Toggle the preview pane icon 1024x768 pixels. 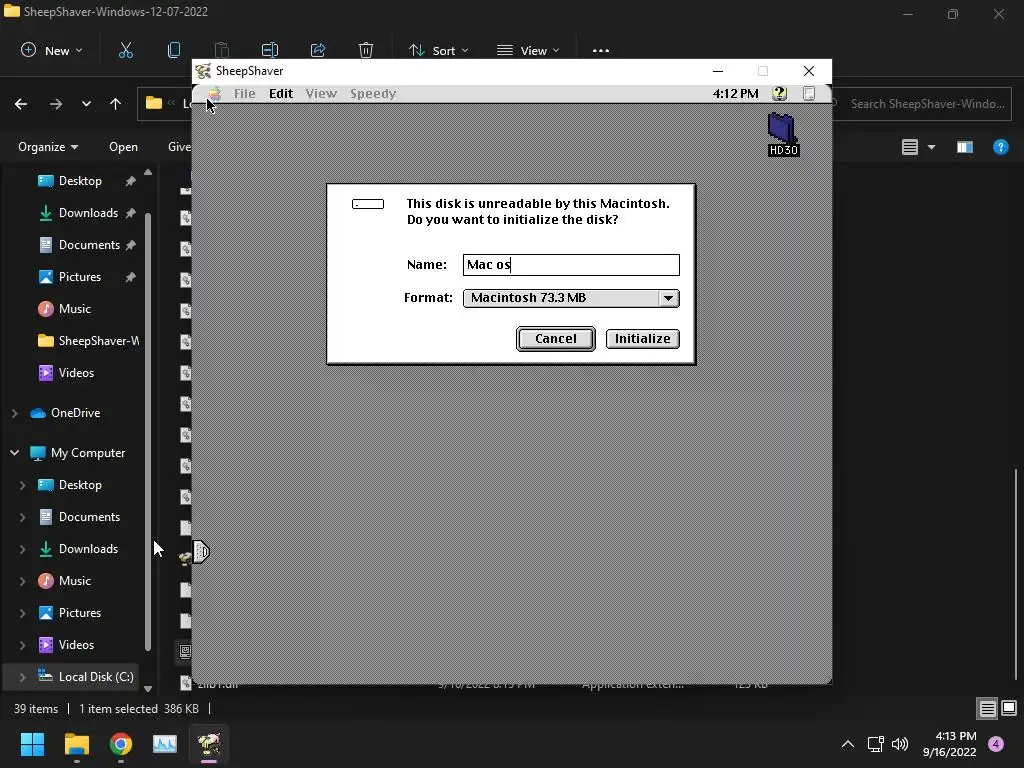click(965, 148)
